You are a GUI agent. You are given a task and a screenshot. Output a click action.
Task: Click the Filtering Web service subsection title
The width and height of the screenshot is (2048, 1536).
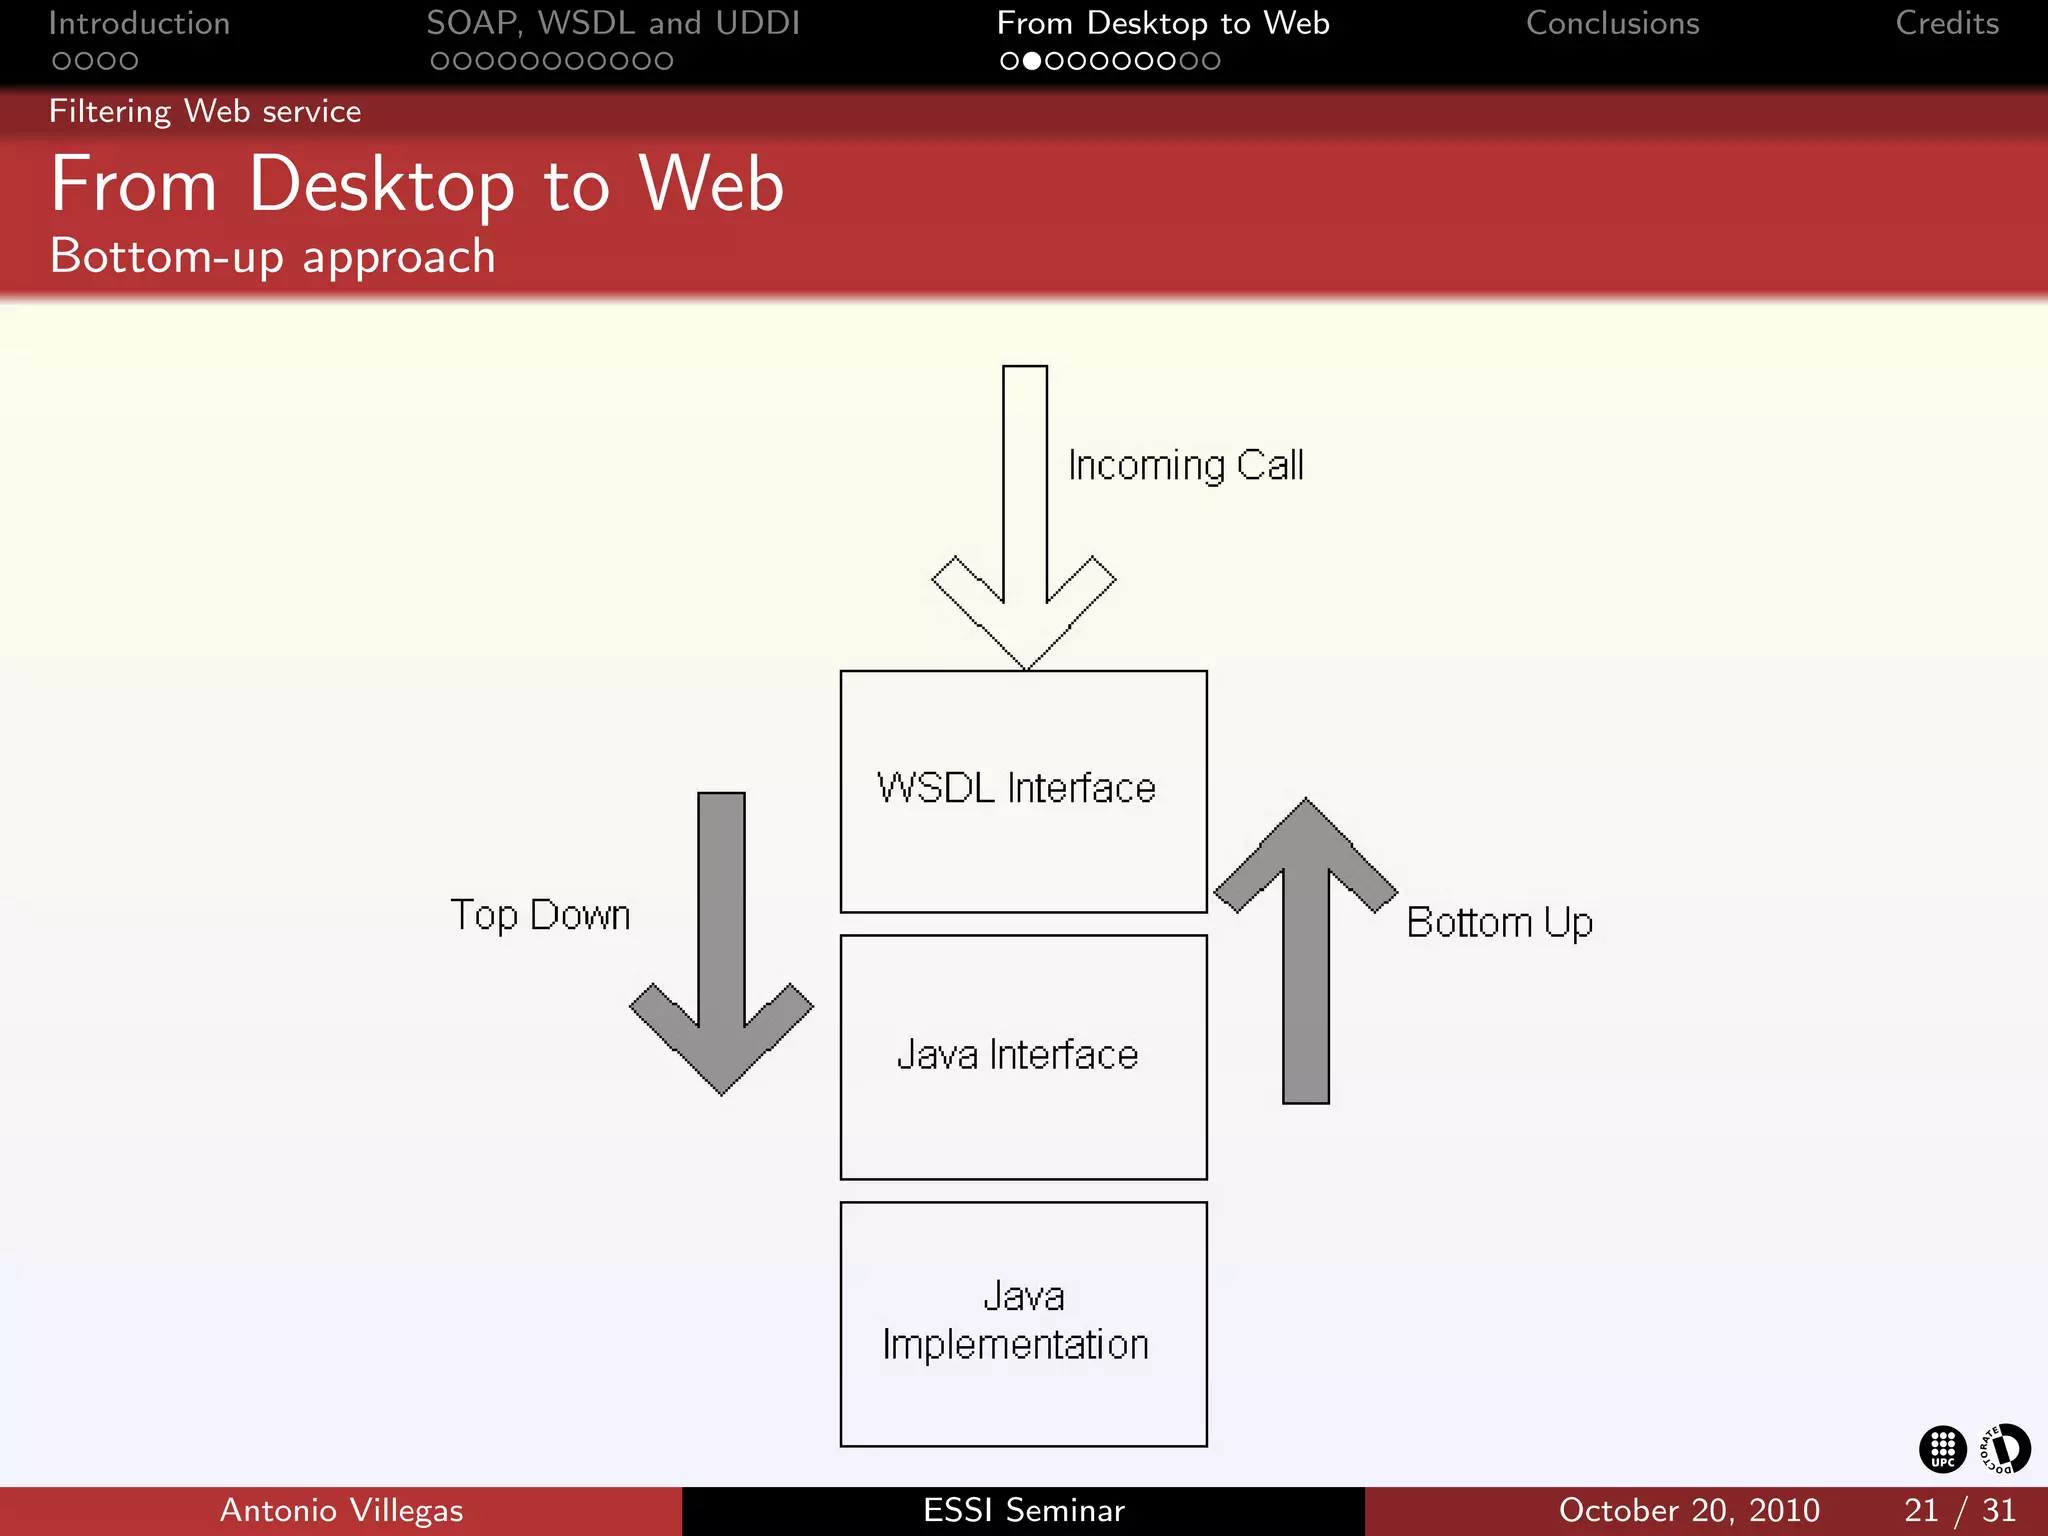pos(205,111)
